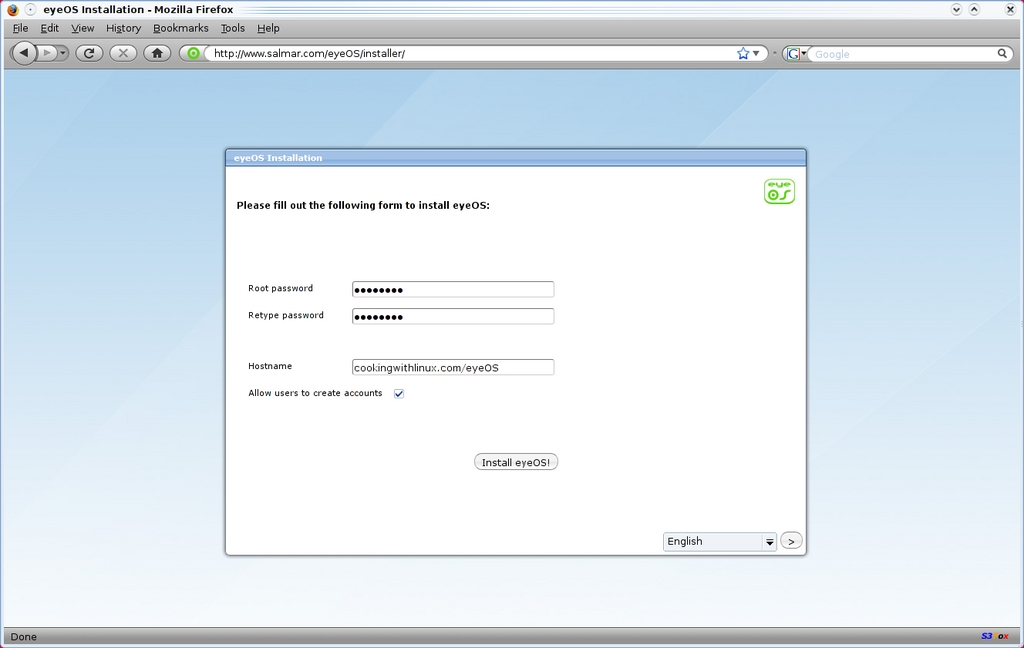Open the English language dropdown
Screen dimensions: 1024x648
pos(720,541)
